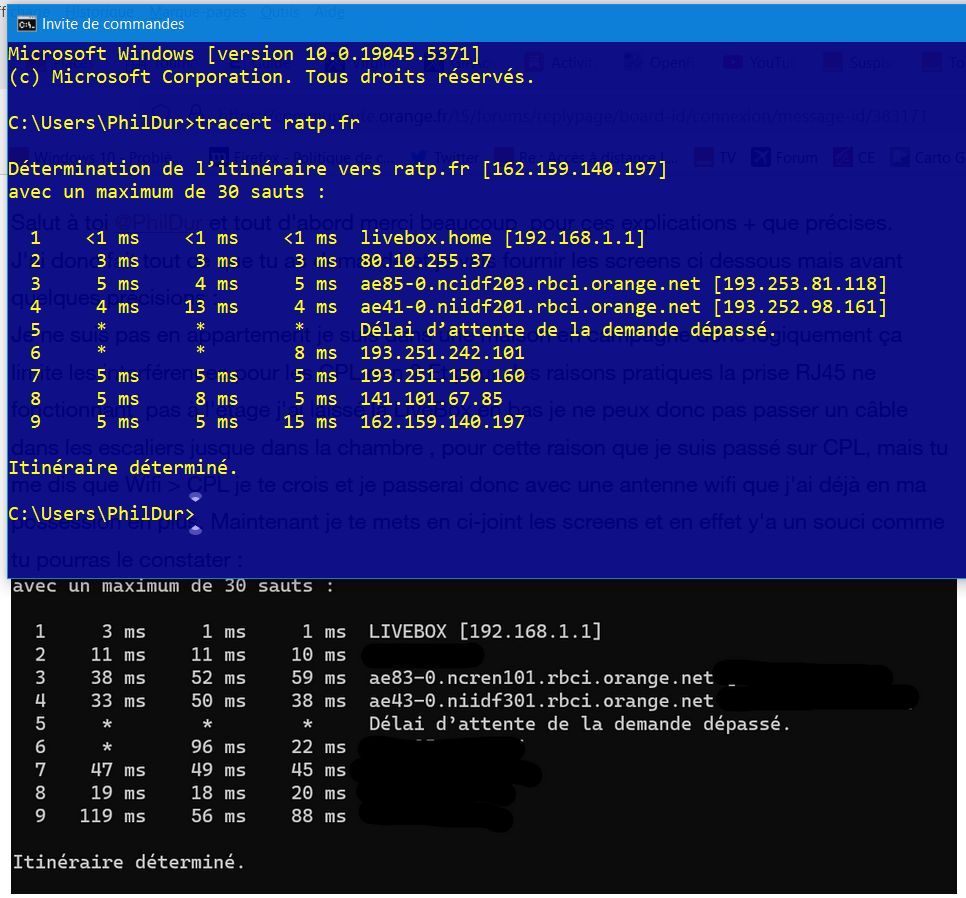The image size is (966, 898).
Task: Click the '15 ms' value in hop 9
Action: [x=310, y=422]
